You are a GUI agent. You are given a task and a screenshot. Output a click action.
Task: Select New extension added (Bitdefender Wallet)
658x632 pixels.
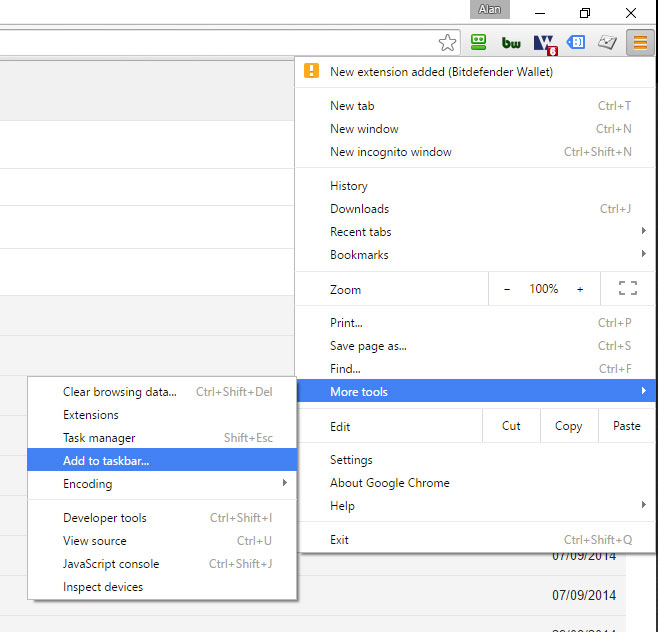[x=475, y=72]
